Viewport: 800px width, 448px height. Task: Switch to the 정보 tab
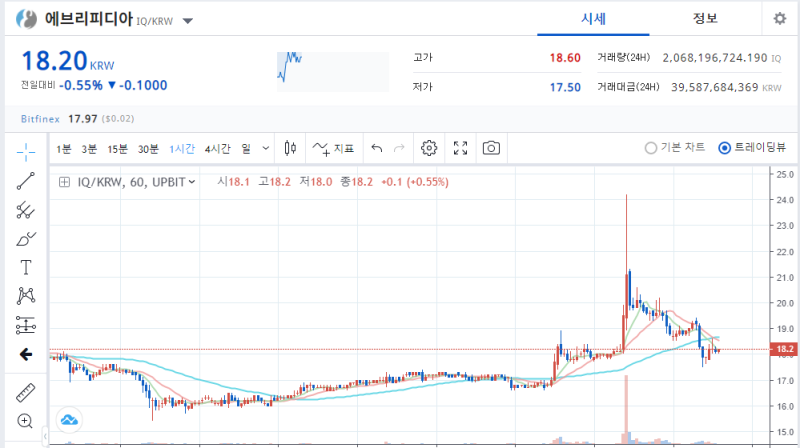[x=705, y=19]
